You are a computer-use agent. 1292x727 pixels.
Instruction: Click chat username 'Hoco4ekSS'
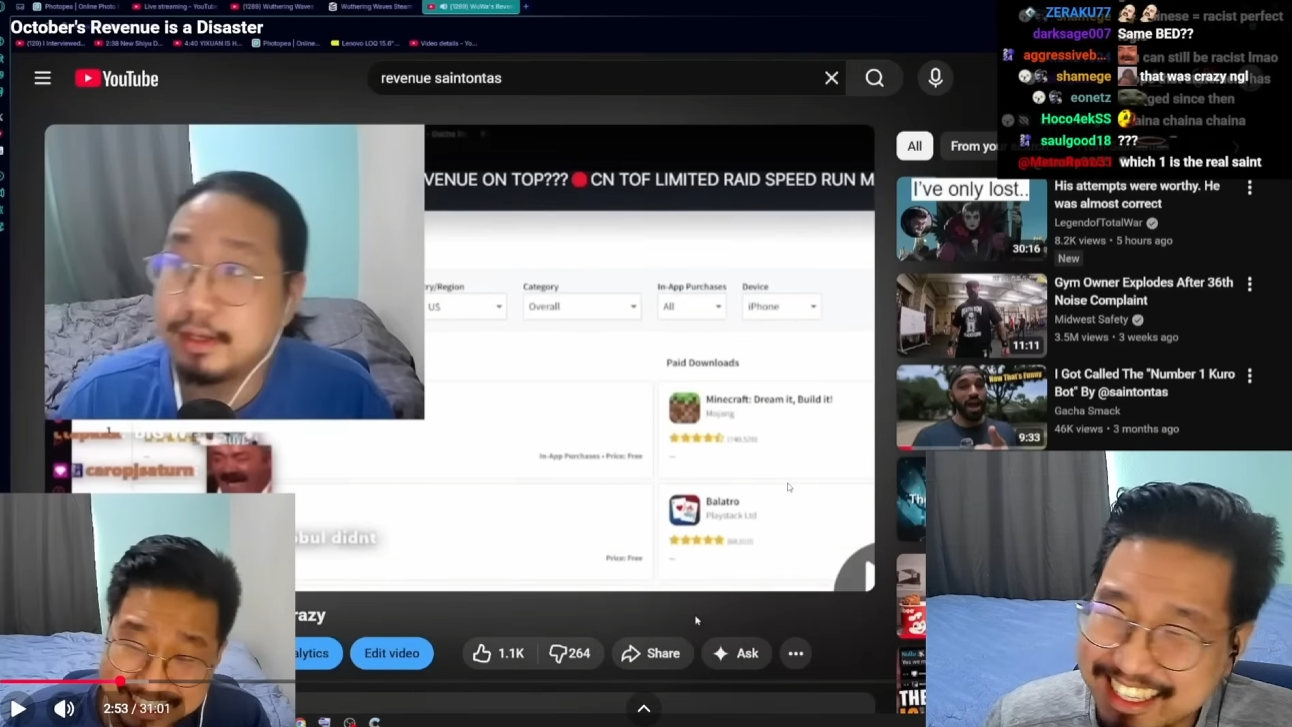coord(1076,119)
